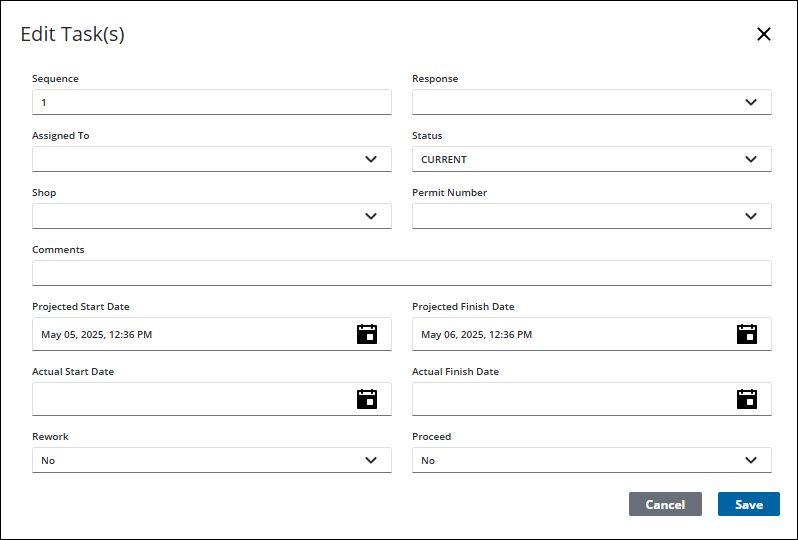Select the Projected Finish Date text field
Viewport: 798px width, 540px height.
570,334
